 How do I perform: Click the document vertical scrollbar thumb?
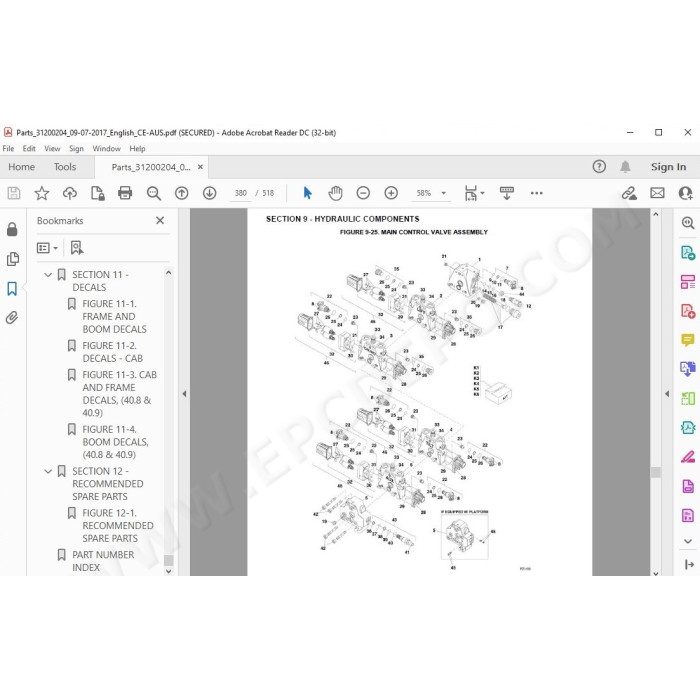pos(655,472)
